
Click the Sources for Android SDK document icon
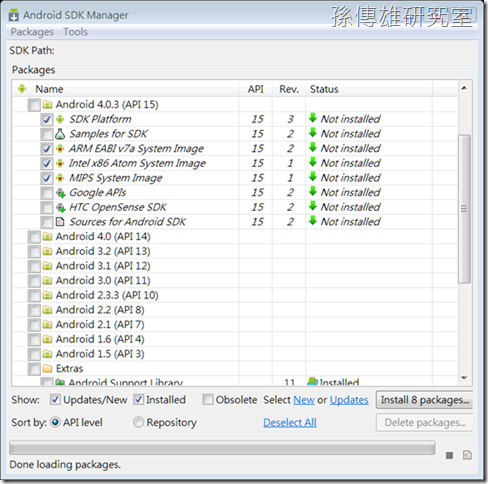tap(60, 222)
